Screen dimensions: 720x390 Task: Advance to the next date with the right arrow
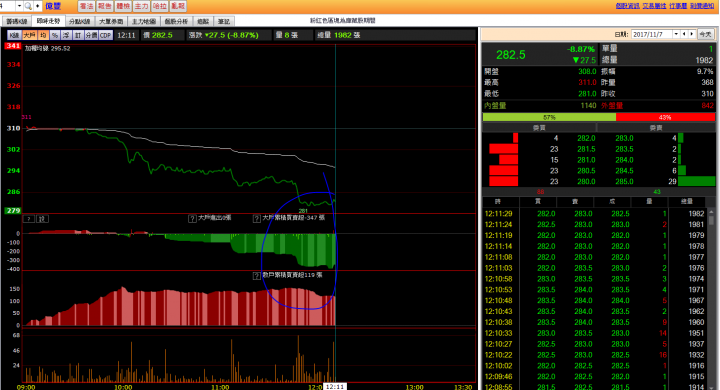pos(692,34)
